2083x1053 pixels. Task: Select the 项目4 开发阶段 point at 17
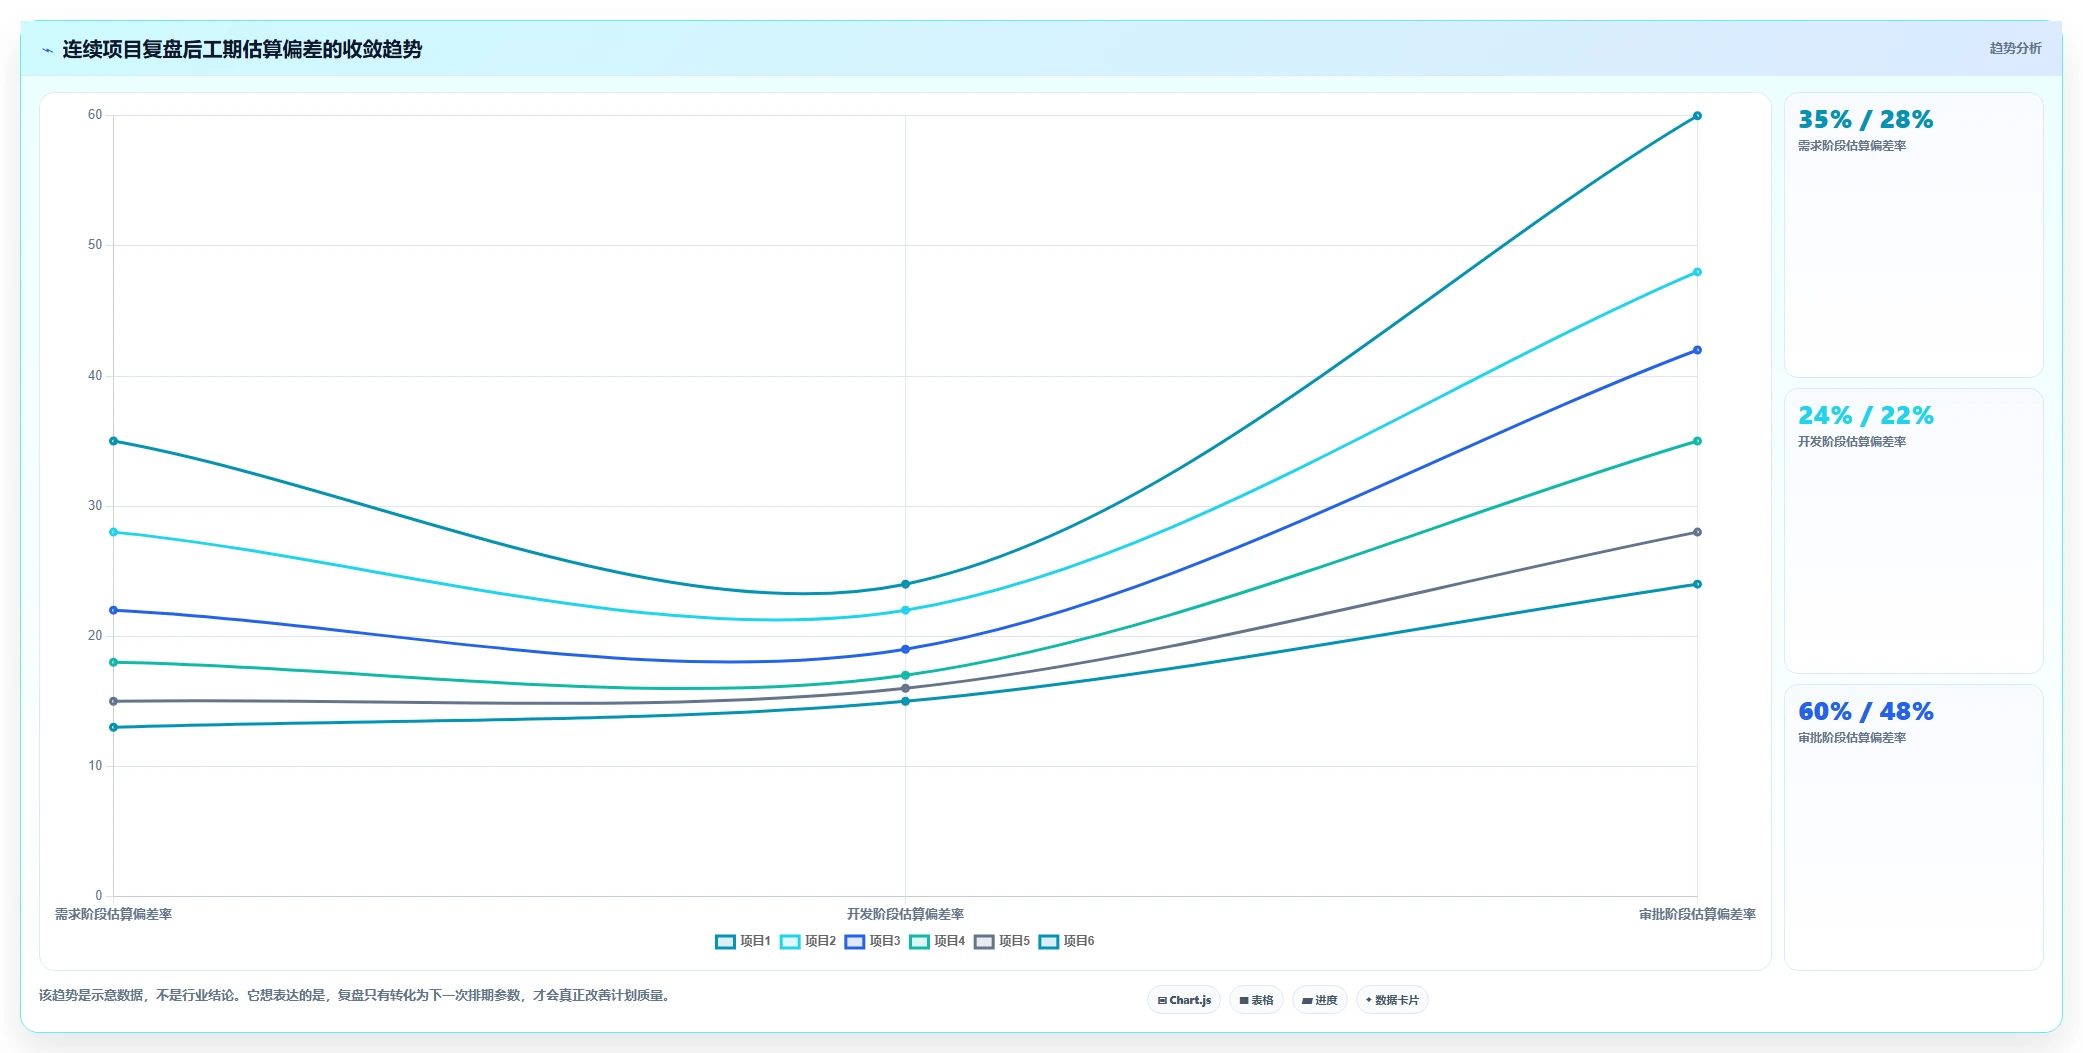coord(905,675)
